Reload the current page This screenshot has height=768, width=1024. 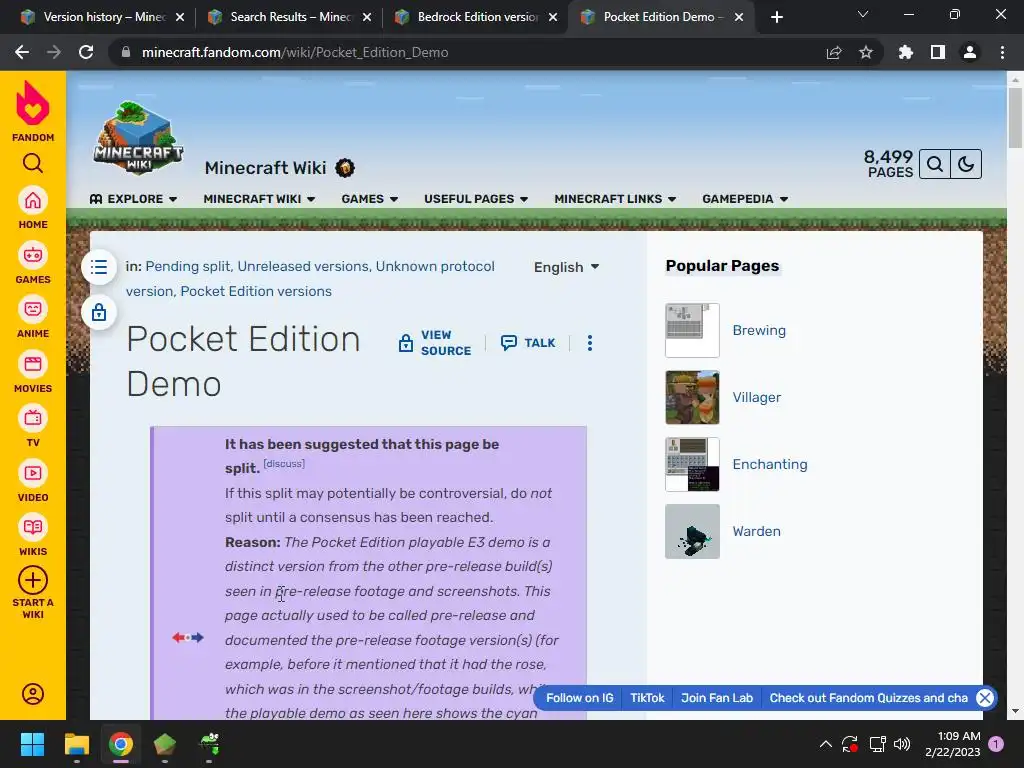point(86,52)
